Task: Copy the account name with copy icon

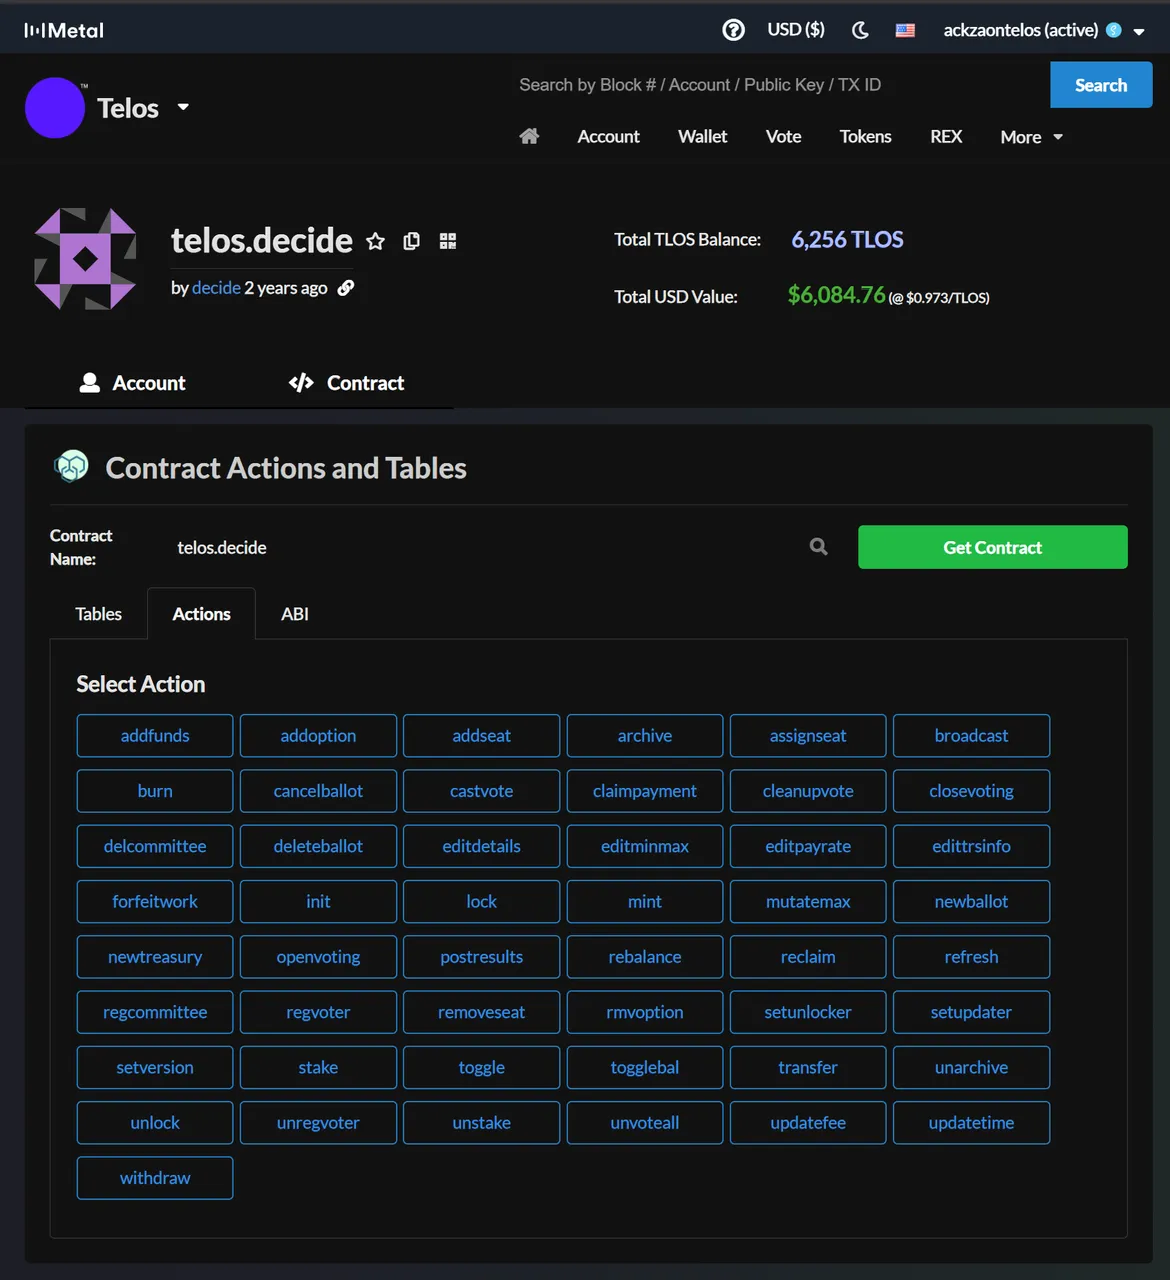Action: [x=411, y=241]
